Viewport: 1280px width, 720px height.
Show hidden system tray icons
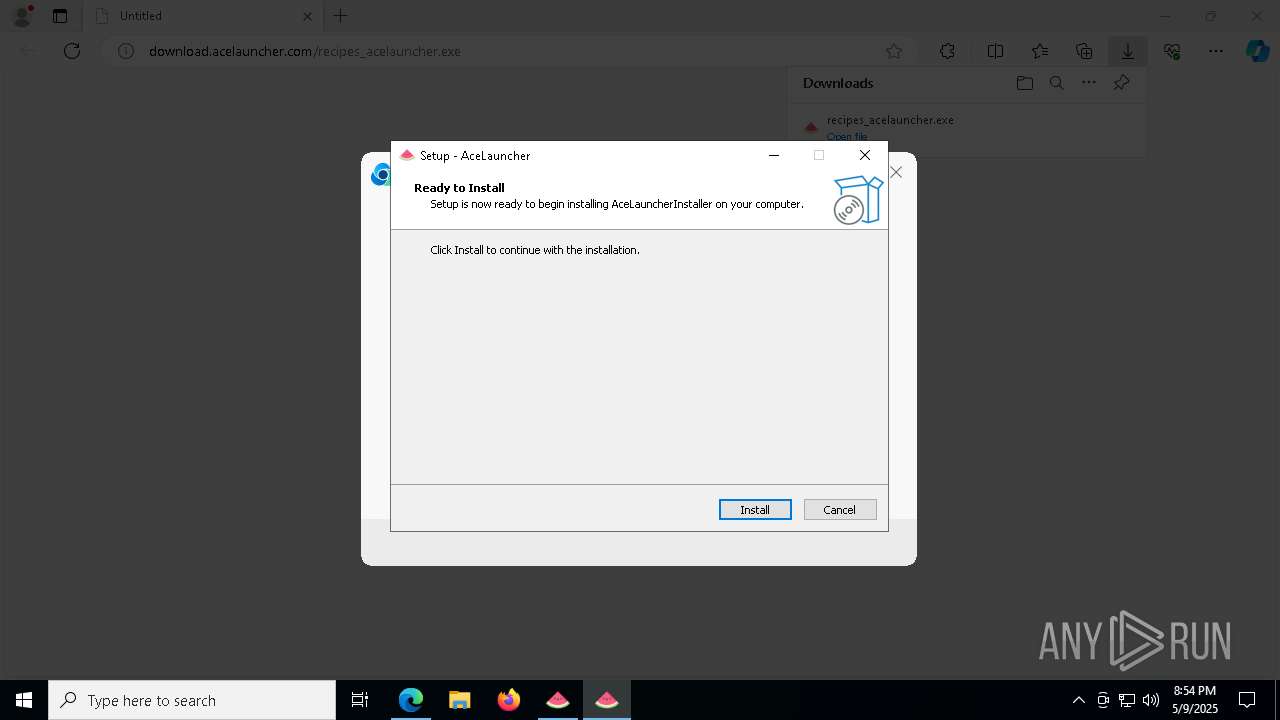[x=1078, y=700]
